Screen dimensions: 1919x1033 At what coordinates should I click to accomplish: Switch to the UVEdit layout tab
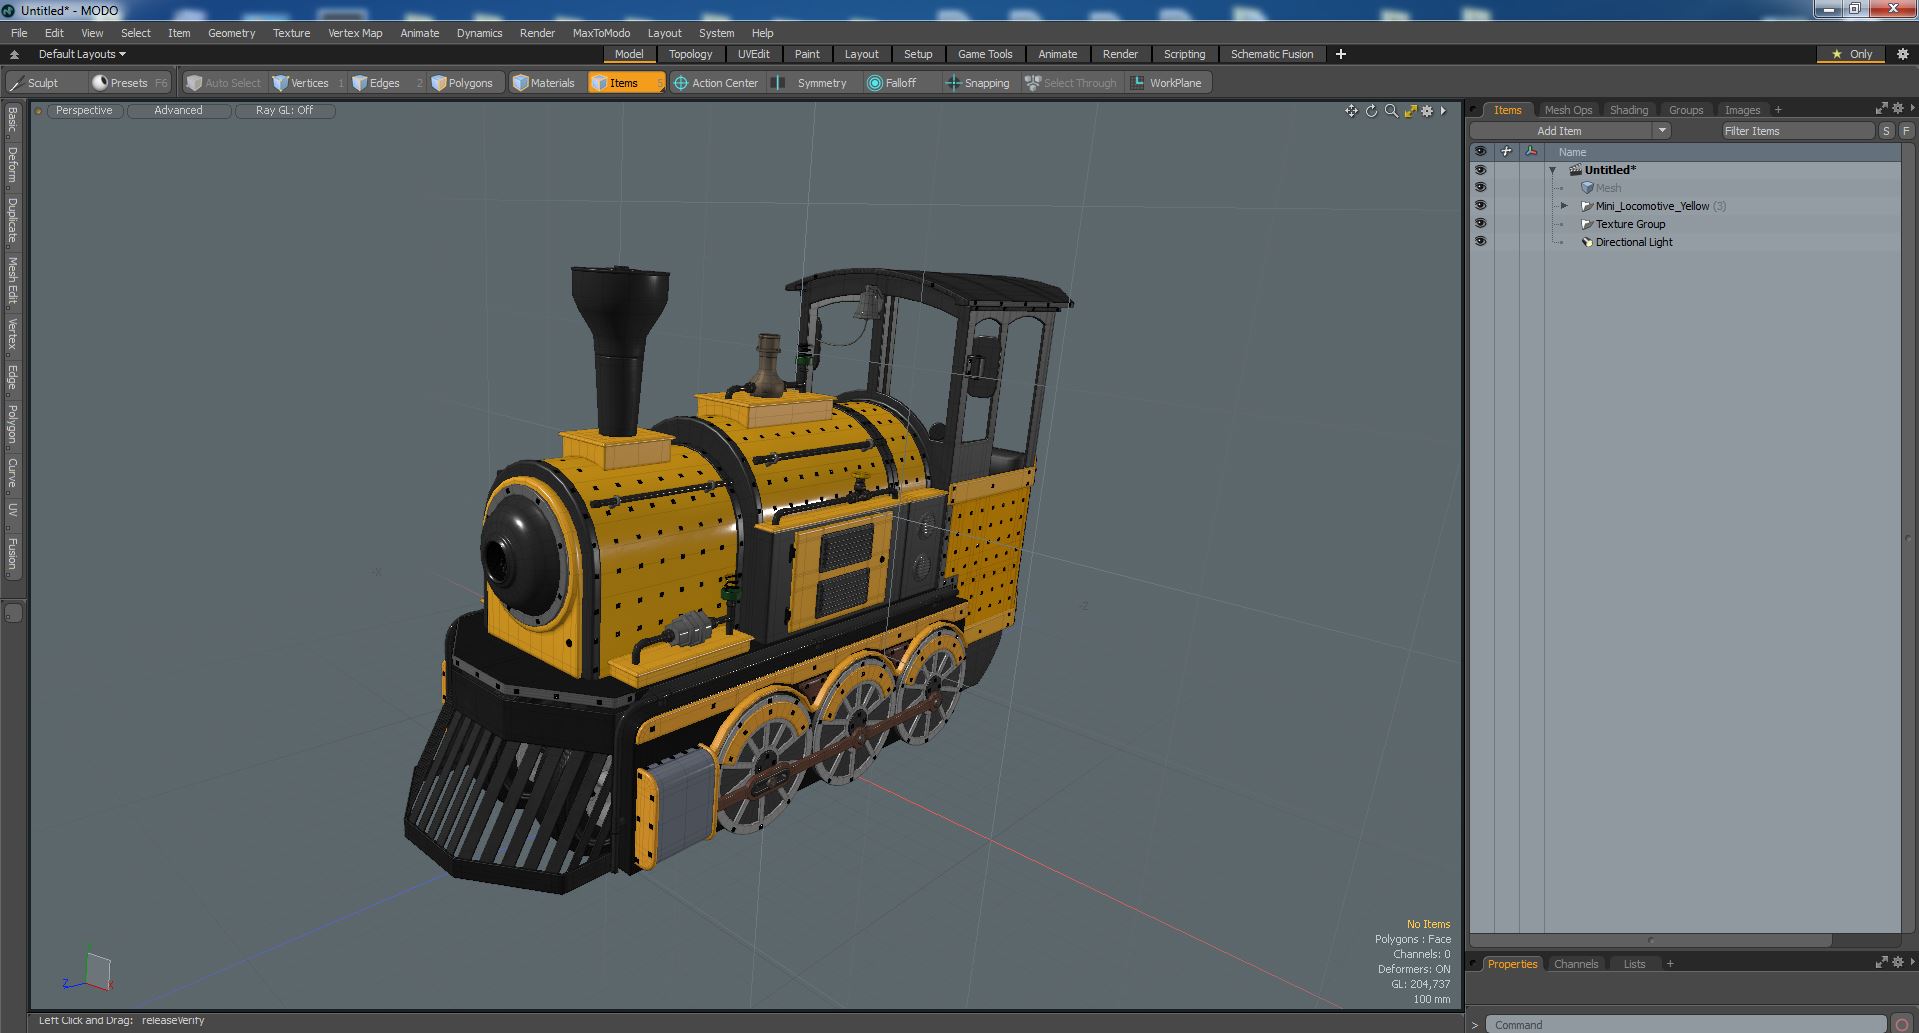point(754,54)
